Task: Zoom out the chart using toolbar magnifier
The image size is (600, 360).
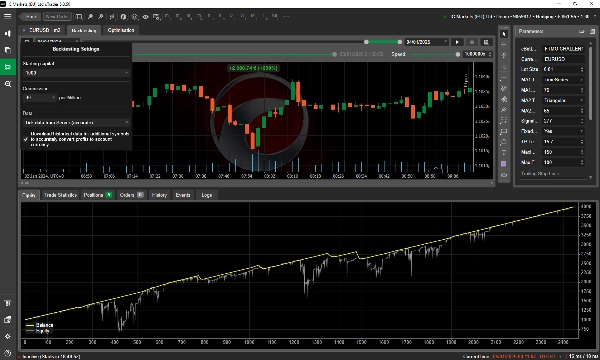Action: click(x=100, y=17)
